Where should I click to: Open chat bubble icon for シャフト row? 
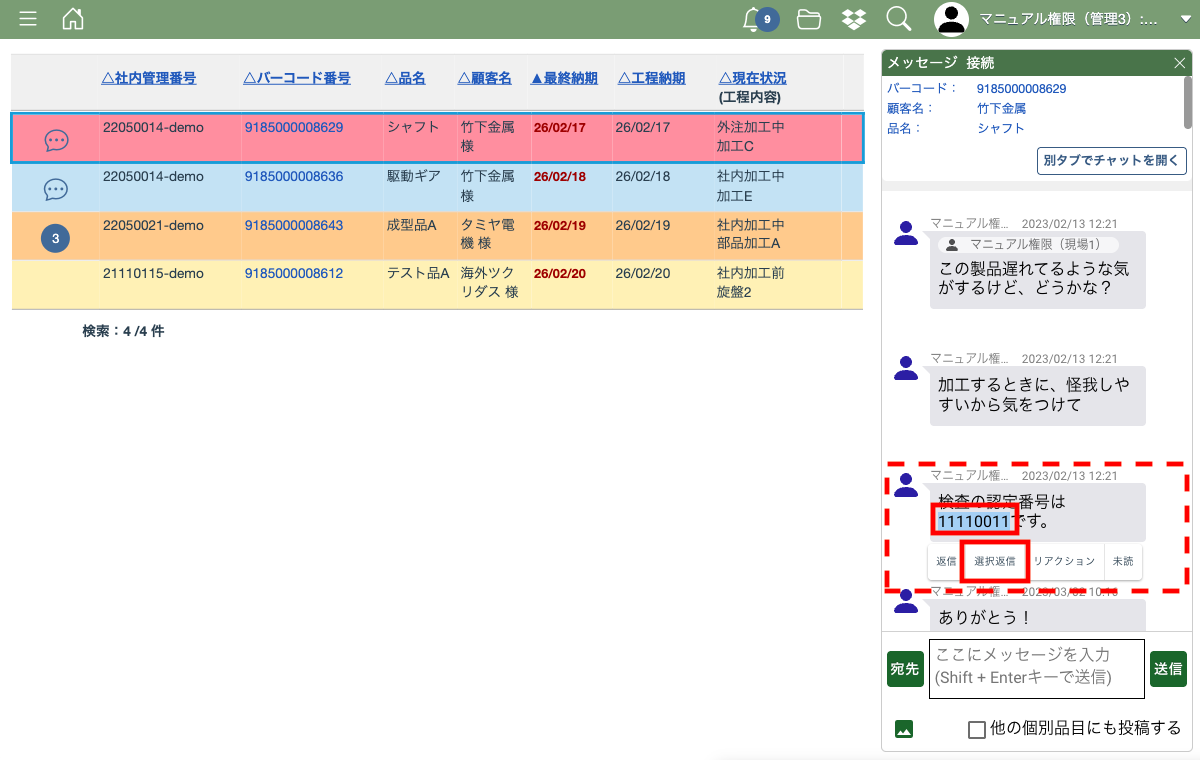click(57, 141)
